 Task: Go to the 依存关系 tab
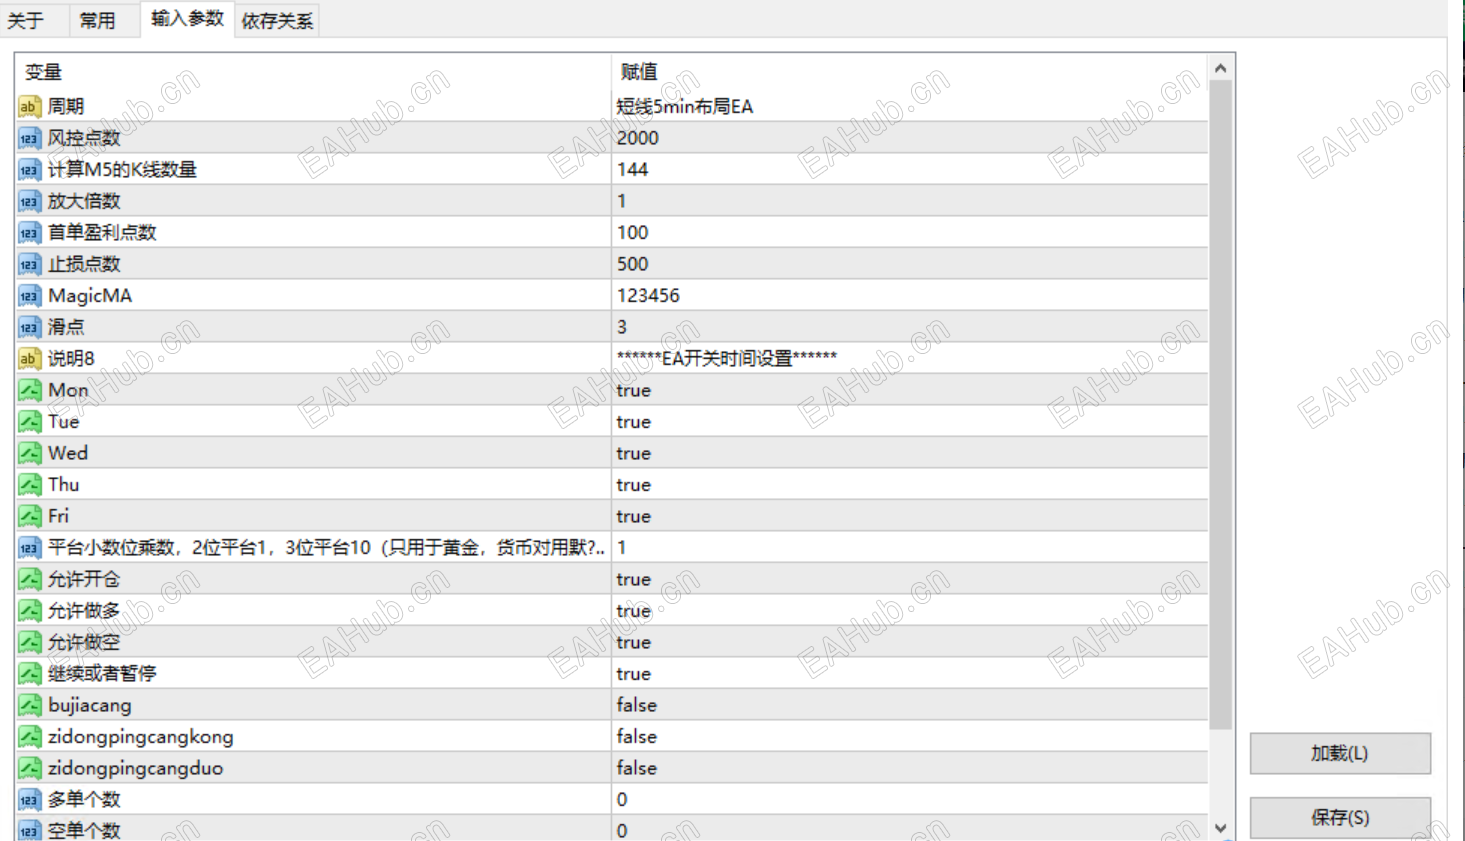click(x=277, y=20)
